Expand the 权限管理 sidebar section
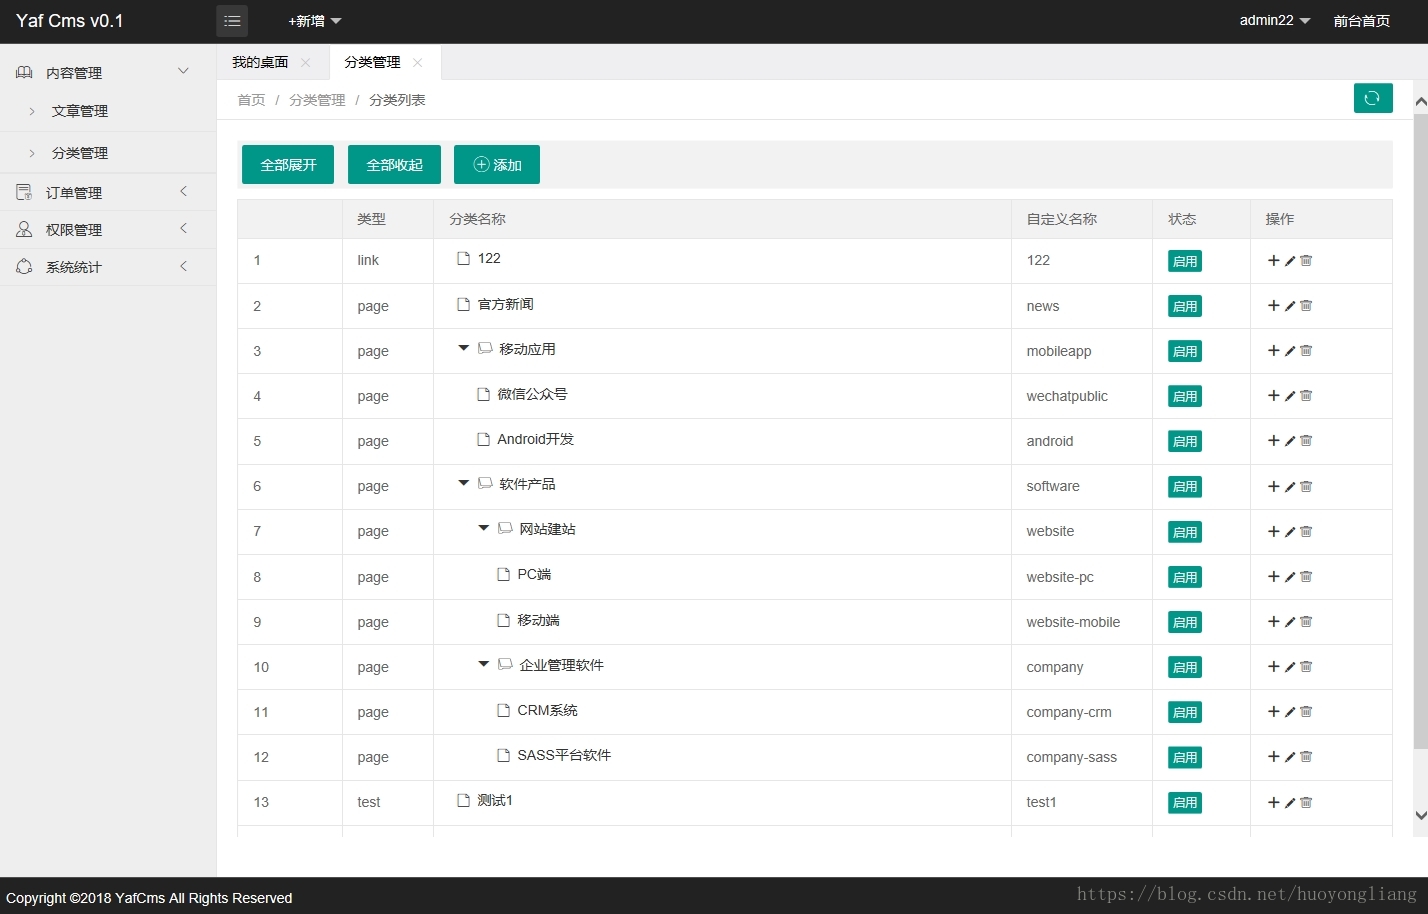 (x=108, y=229)
